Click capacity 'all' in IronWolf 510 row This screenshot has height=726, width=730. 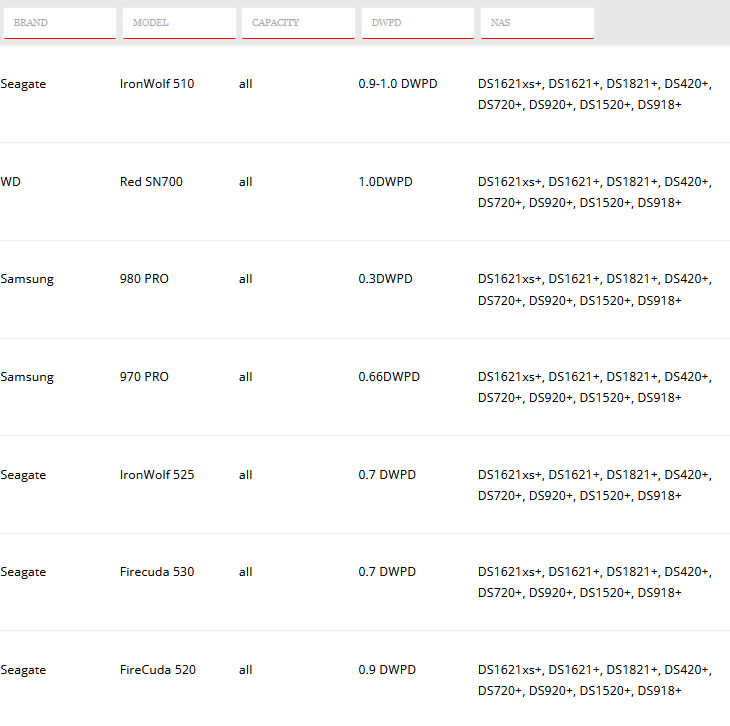(246, 84)
